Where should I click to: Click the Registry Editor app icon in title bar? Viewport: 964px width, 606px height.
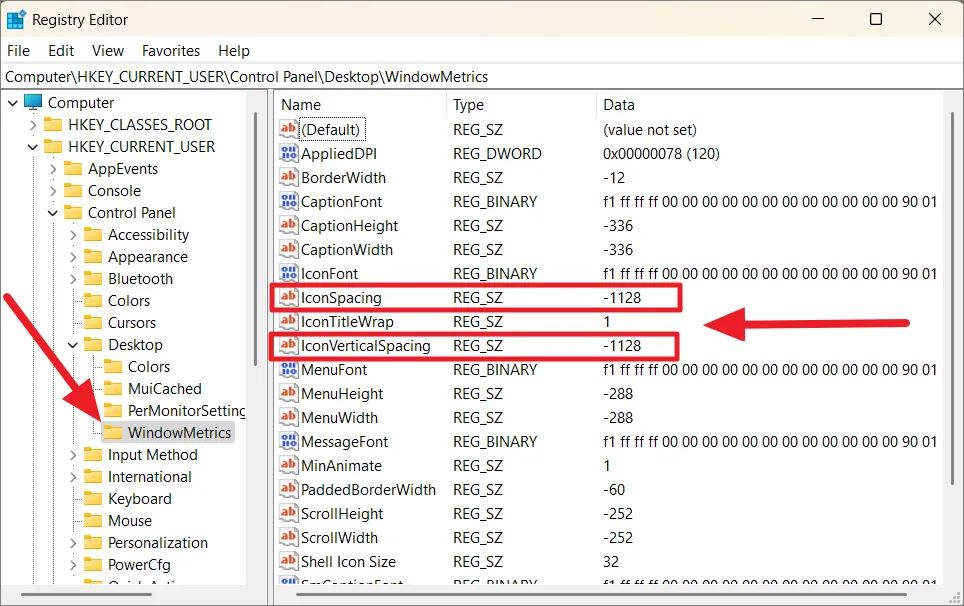pos(16,19)
